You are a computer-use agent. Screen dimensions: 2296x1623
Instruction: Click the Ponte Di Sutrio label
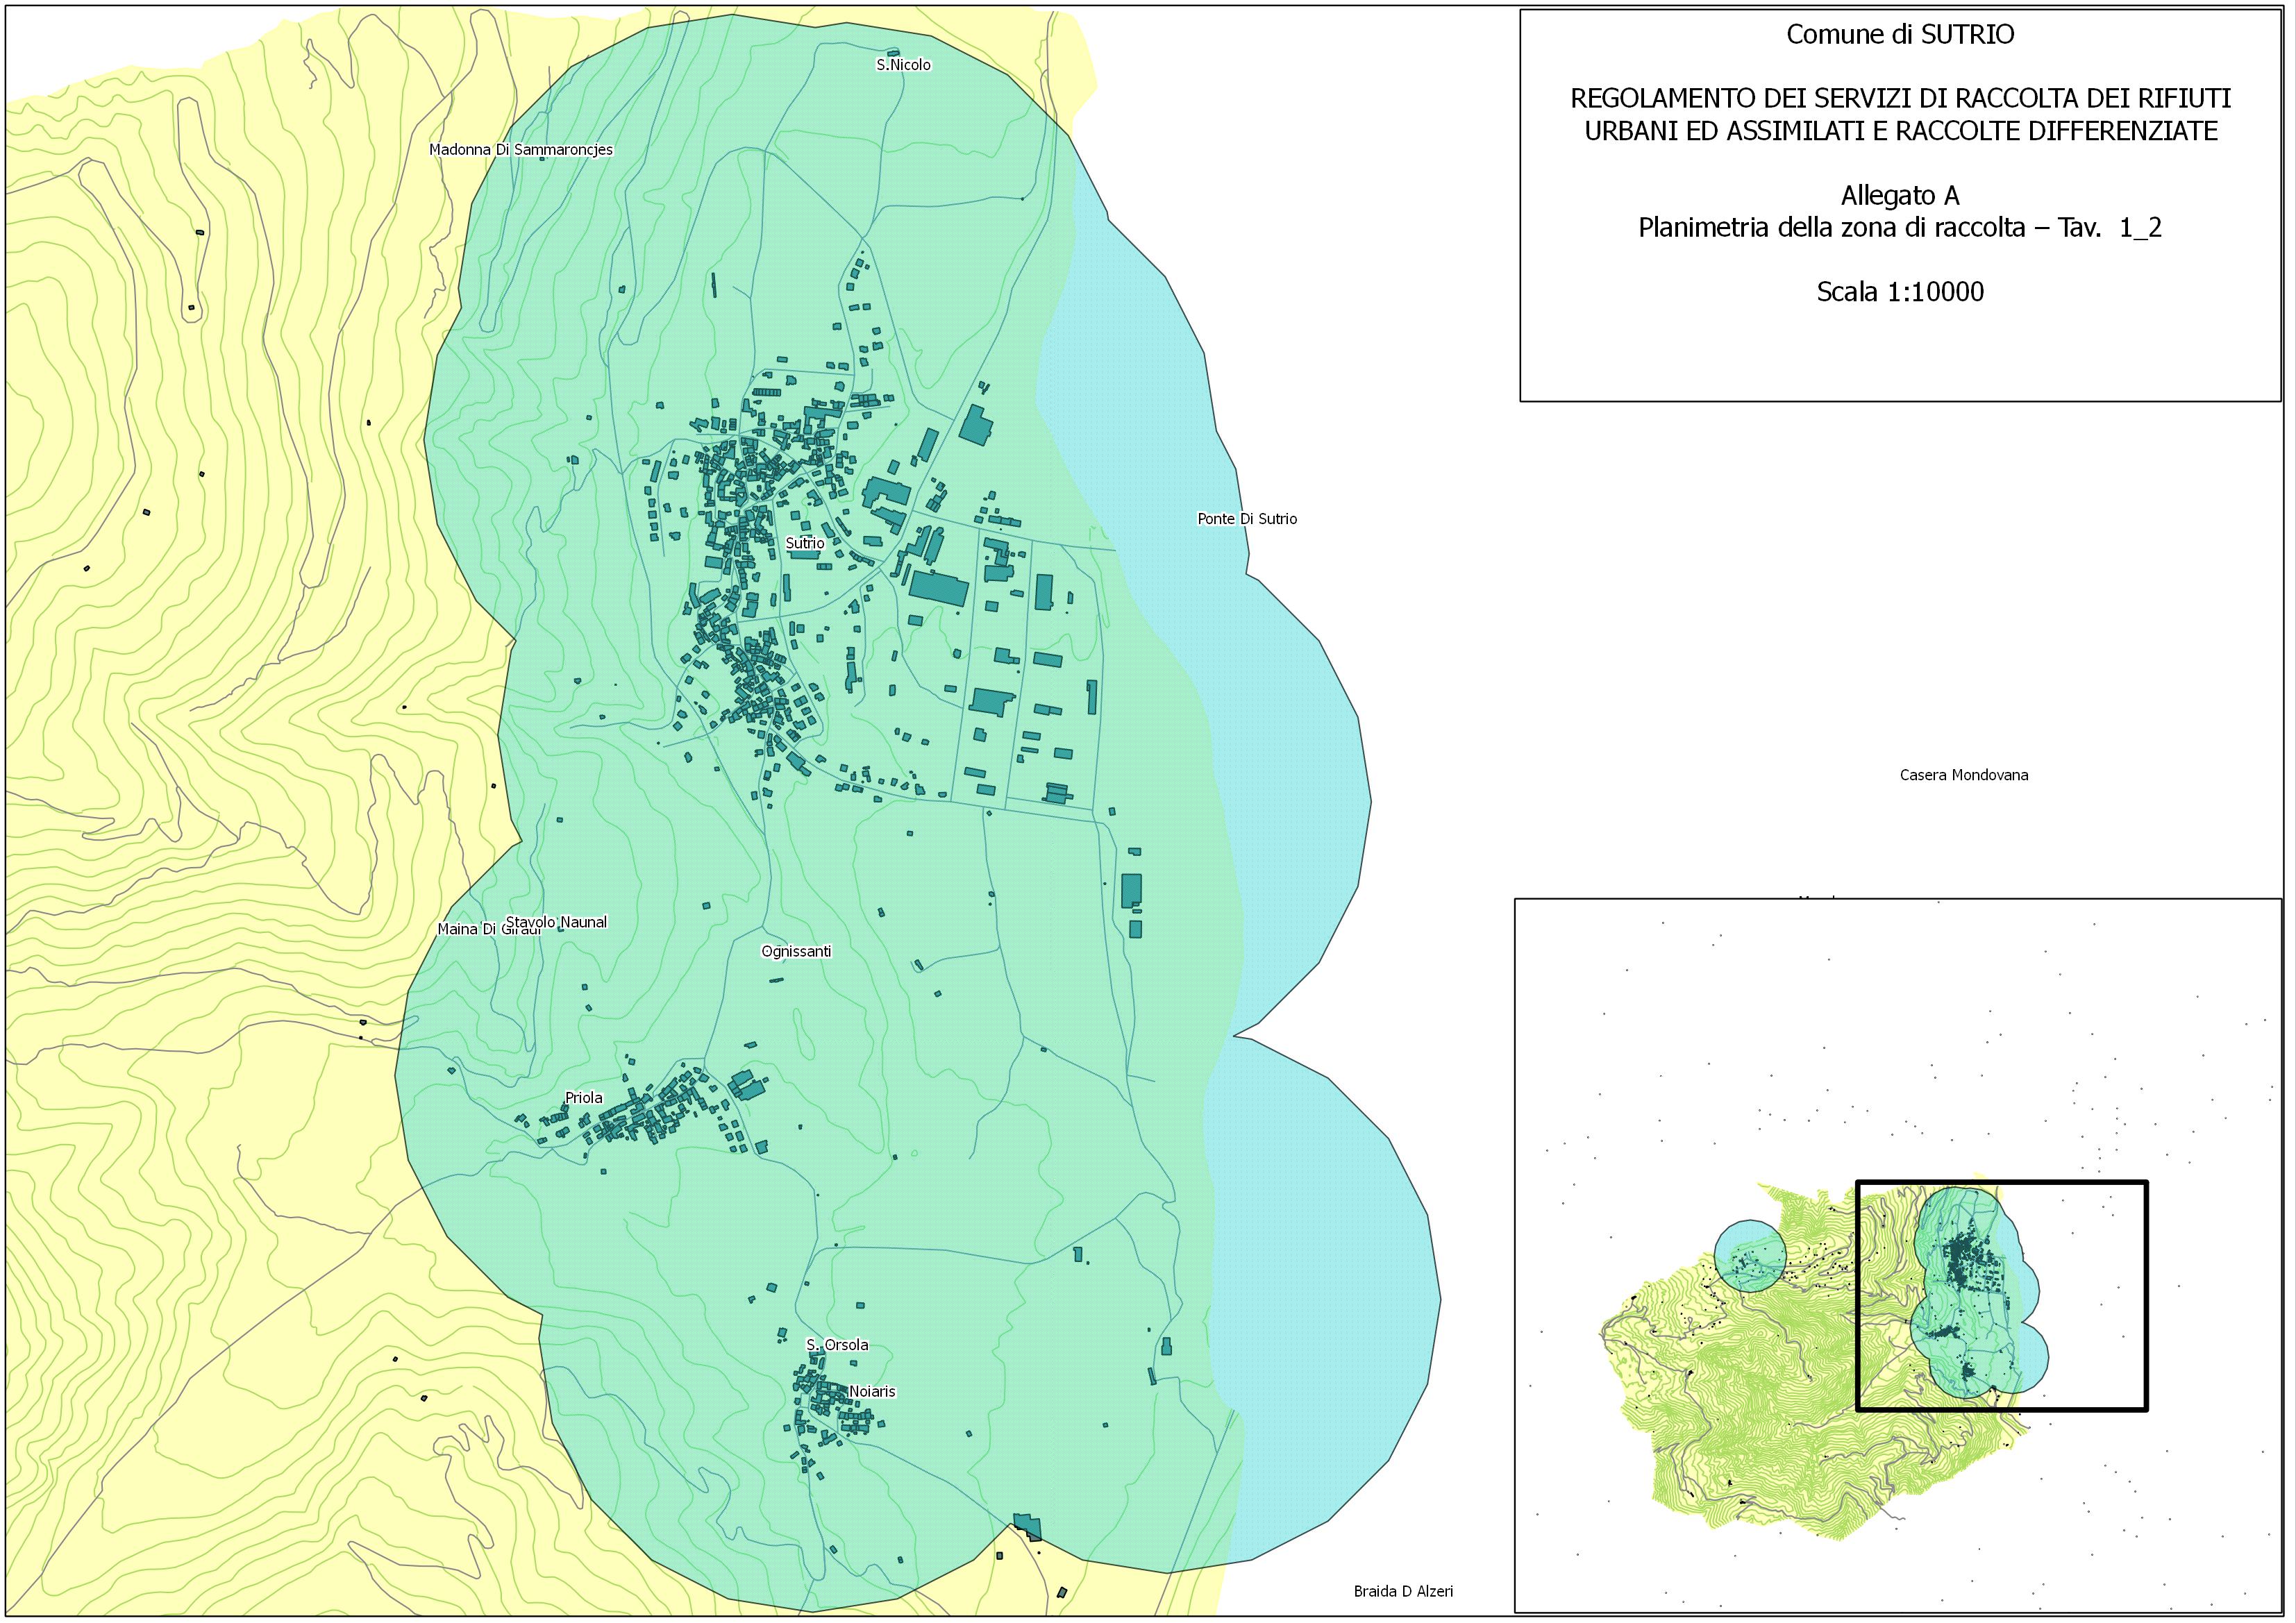(1247, 519)
